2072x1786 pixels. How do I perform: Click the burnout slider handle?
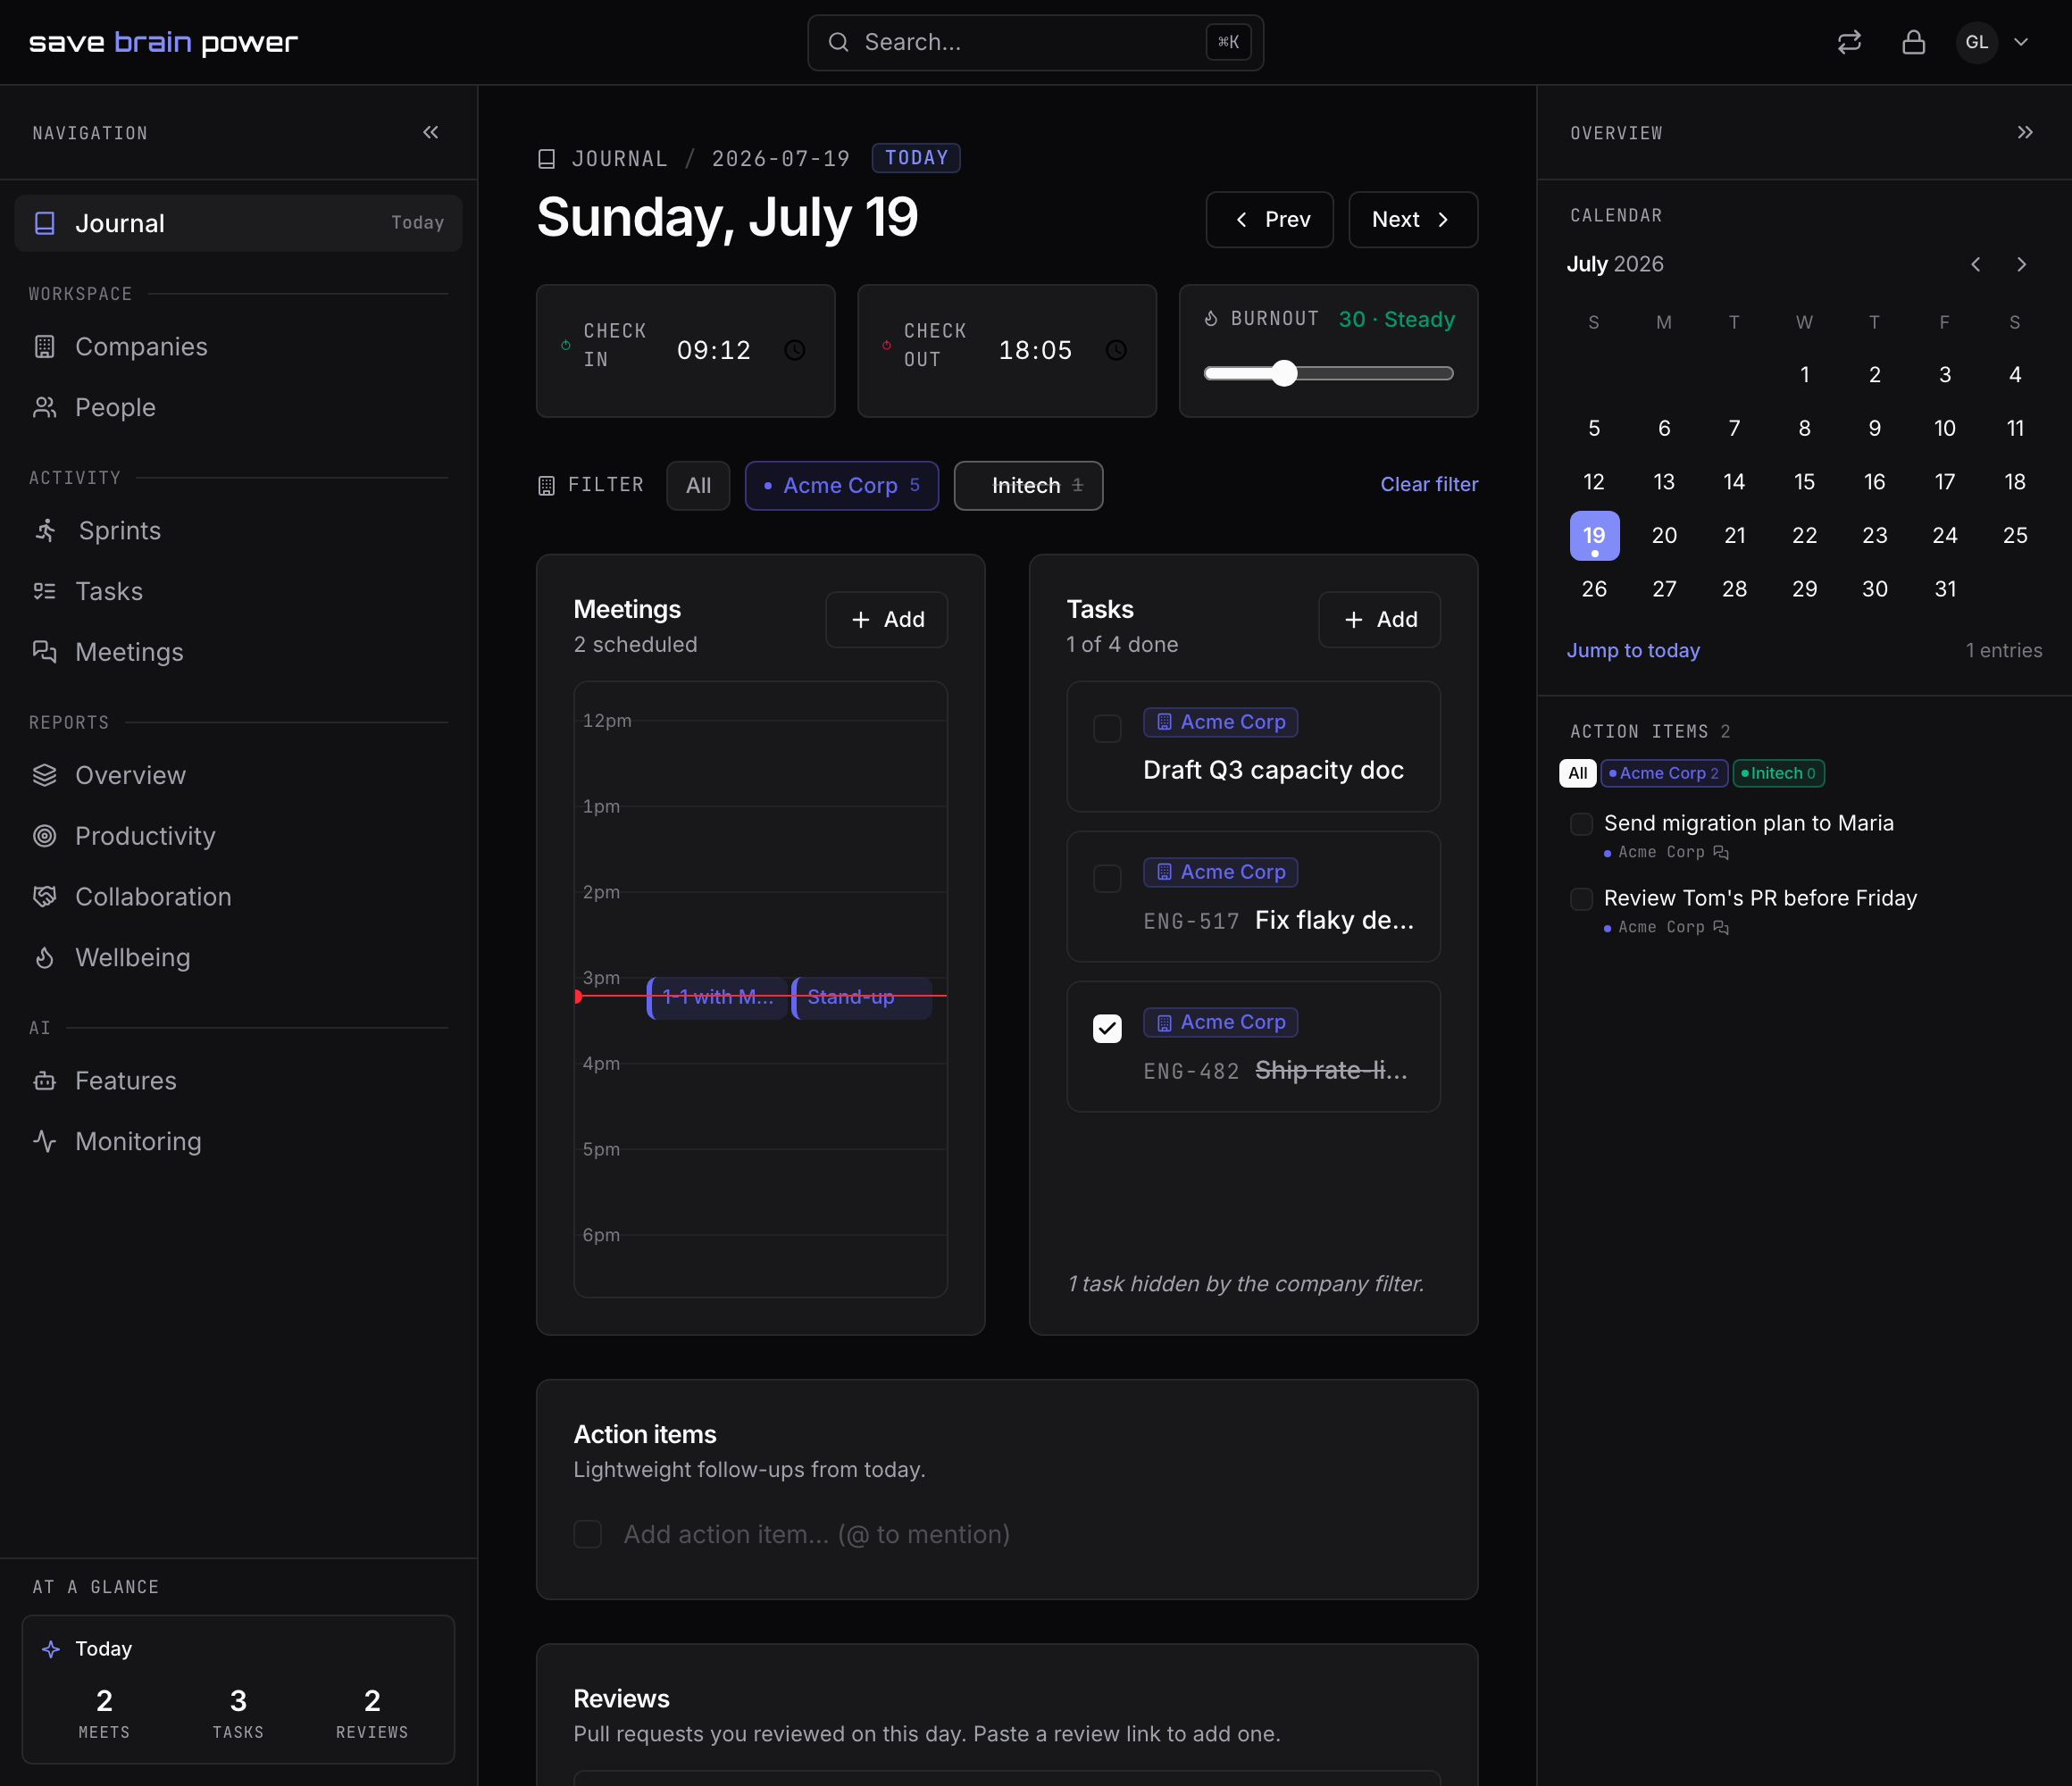tap(1284, 374)
